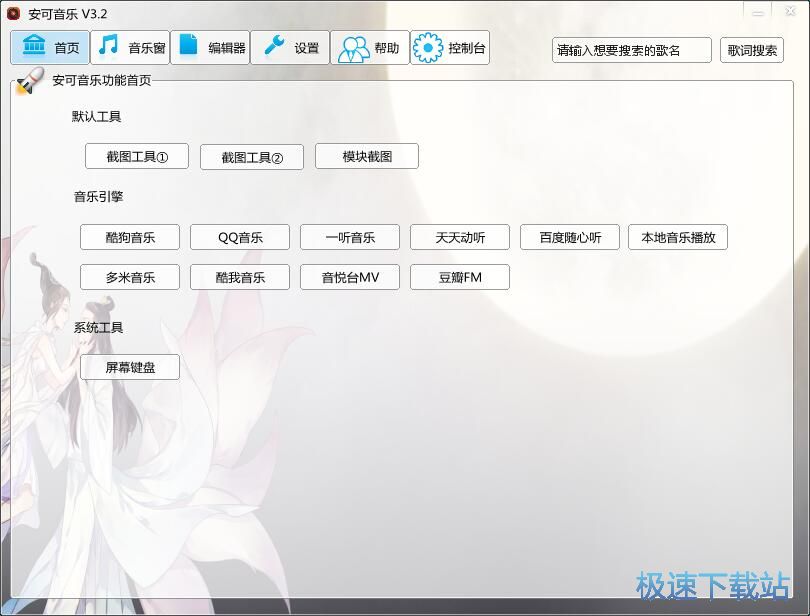810x616 pixels.
Task: Select the 百度随心听 engine
Action: 570,237
